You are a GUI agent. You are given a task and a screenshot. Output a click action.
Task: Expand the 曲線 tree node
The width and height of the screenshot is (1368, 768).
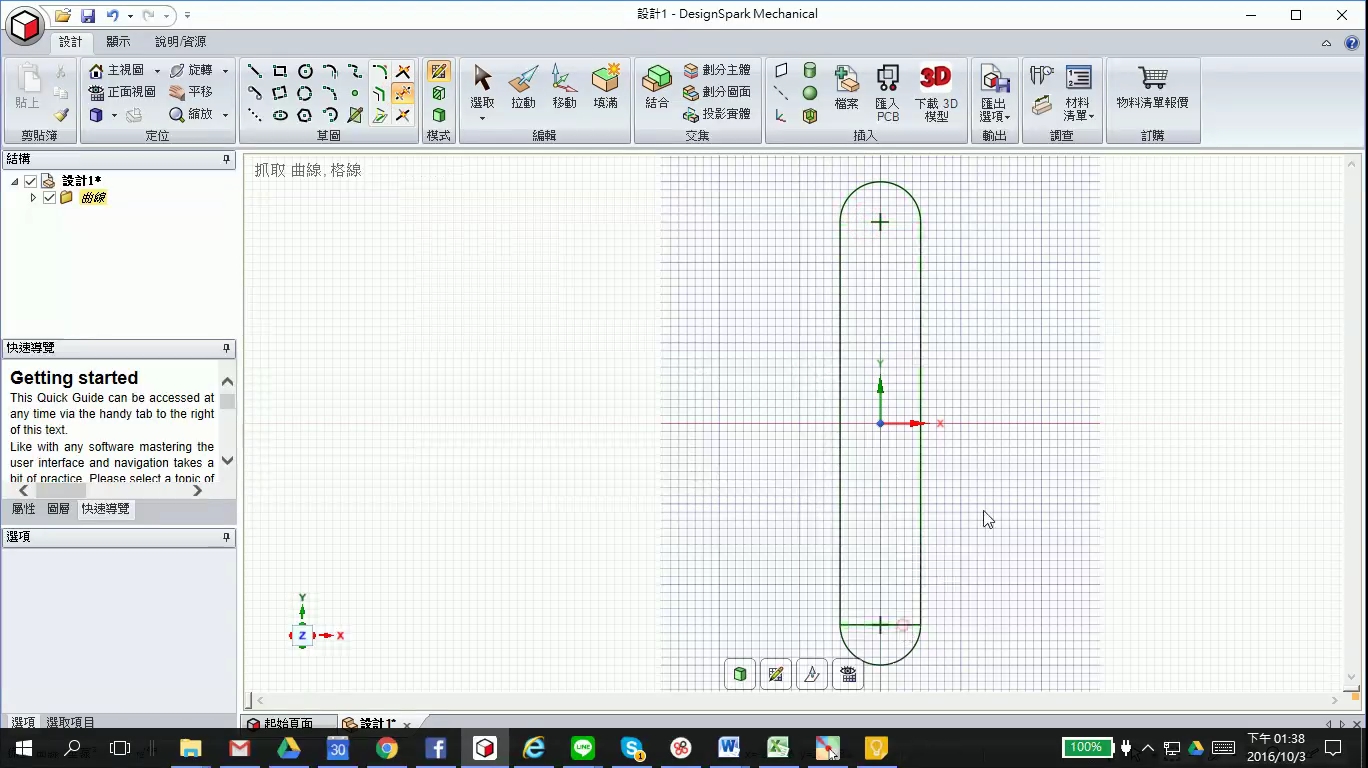(33, 198)
